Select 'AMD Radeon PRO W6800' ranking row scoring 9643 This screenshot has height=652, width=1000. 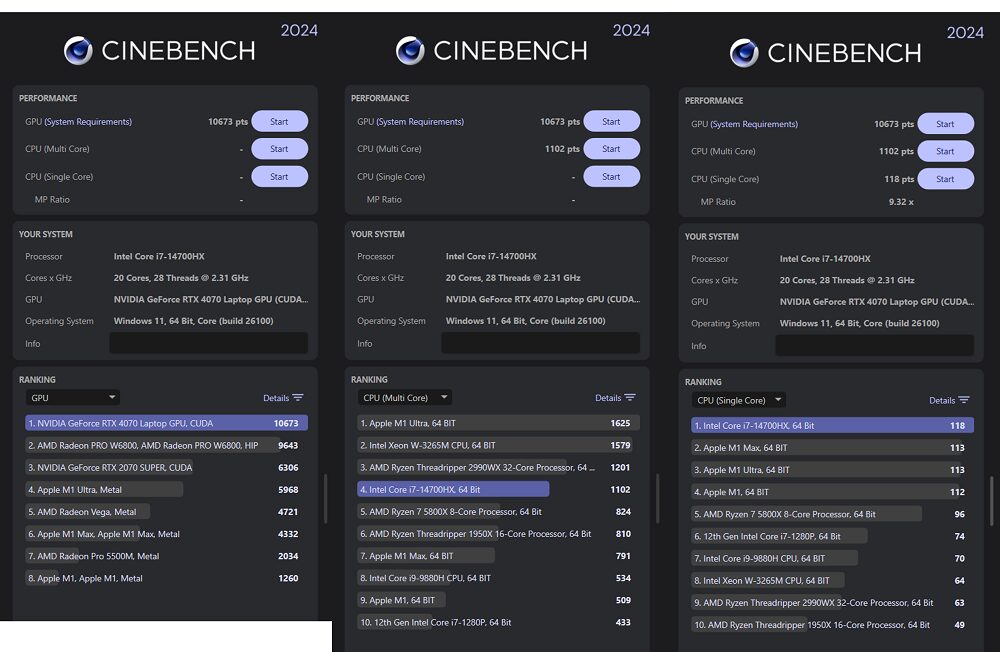[166, 445]
